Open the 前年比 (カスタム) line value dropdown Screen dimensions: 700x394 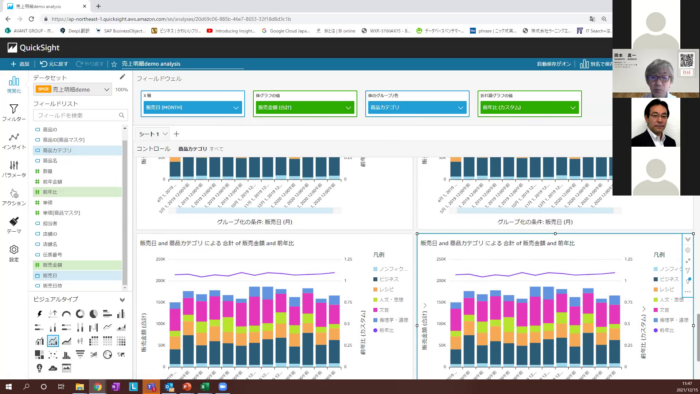(x=529, y=108)
